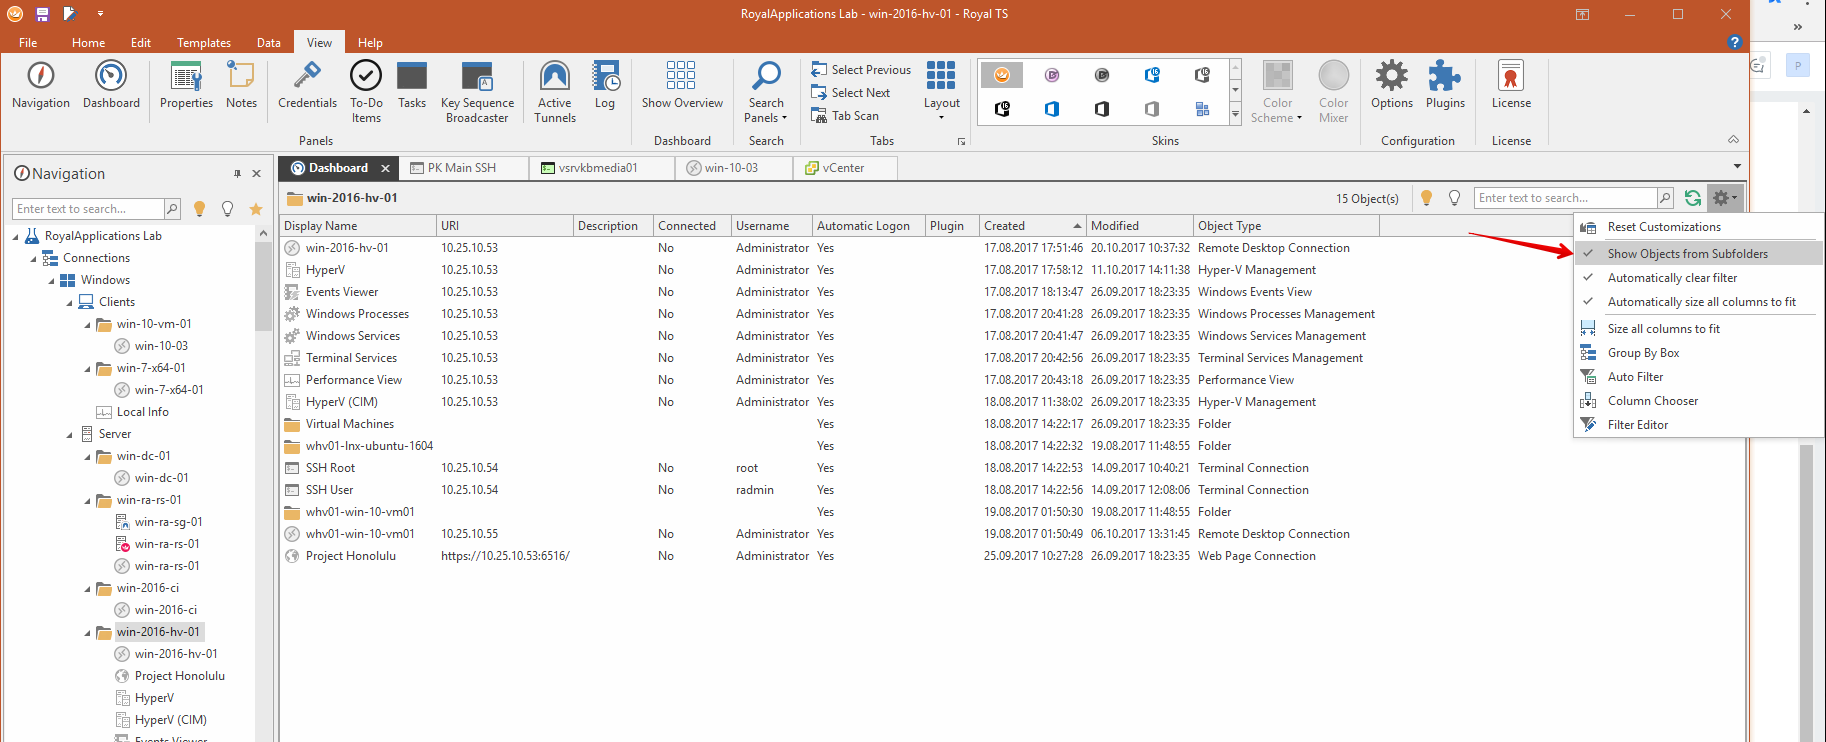This screenshot has width=1826, height=742.
Task: Switch to the vCenter tab
Action: [843, 168]
